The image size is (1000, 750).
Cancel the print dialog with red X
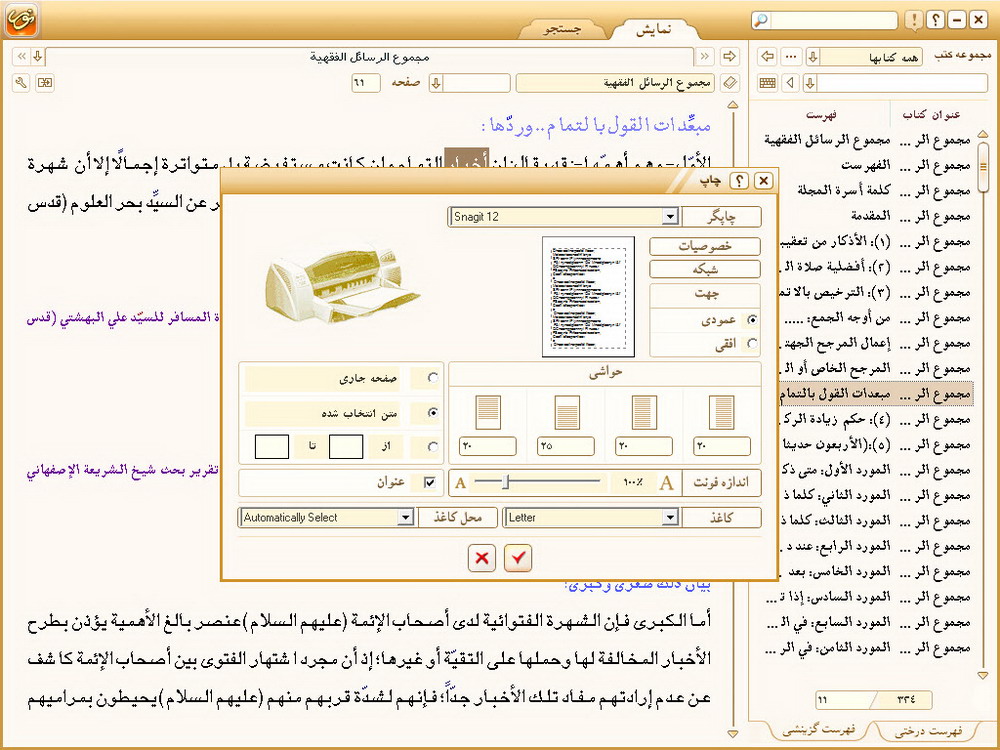[482, 558]
